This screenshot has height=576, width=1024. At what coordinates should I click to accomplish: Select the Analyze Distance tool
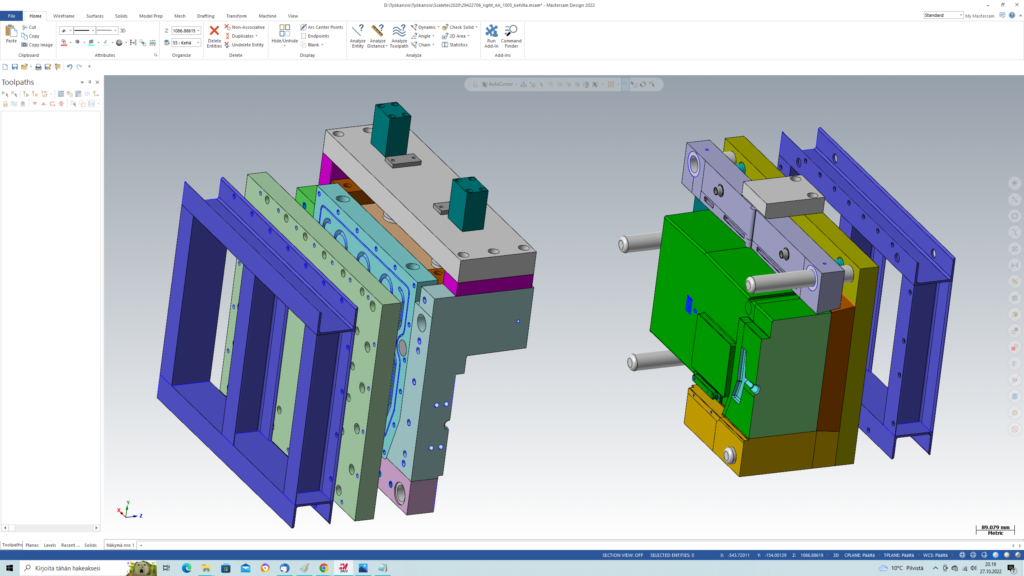[377, 32]
